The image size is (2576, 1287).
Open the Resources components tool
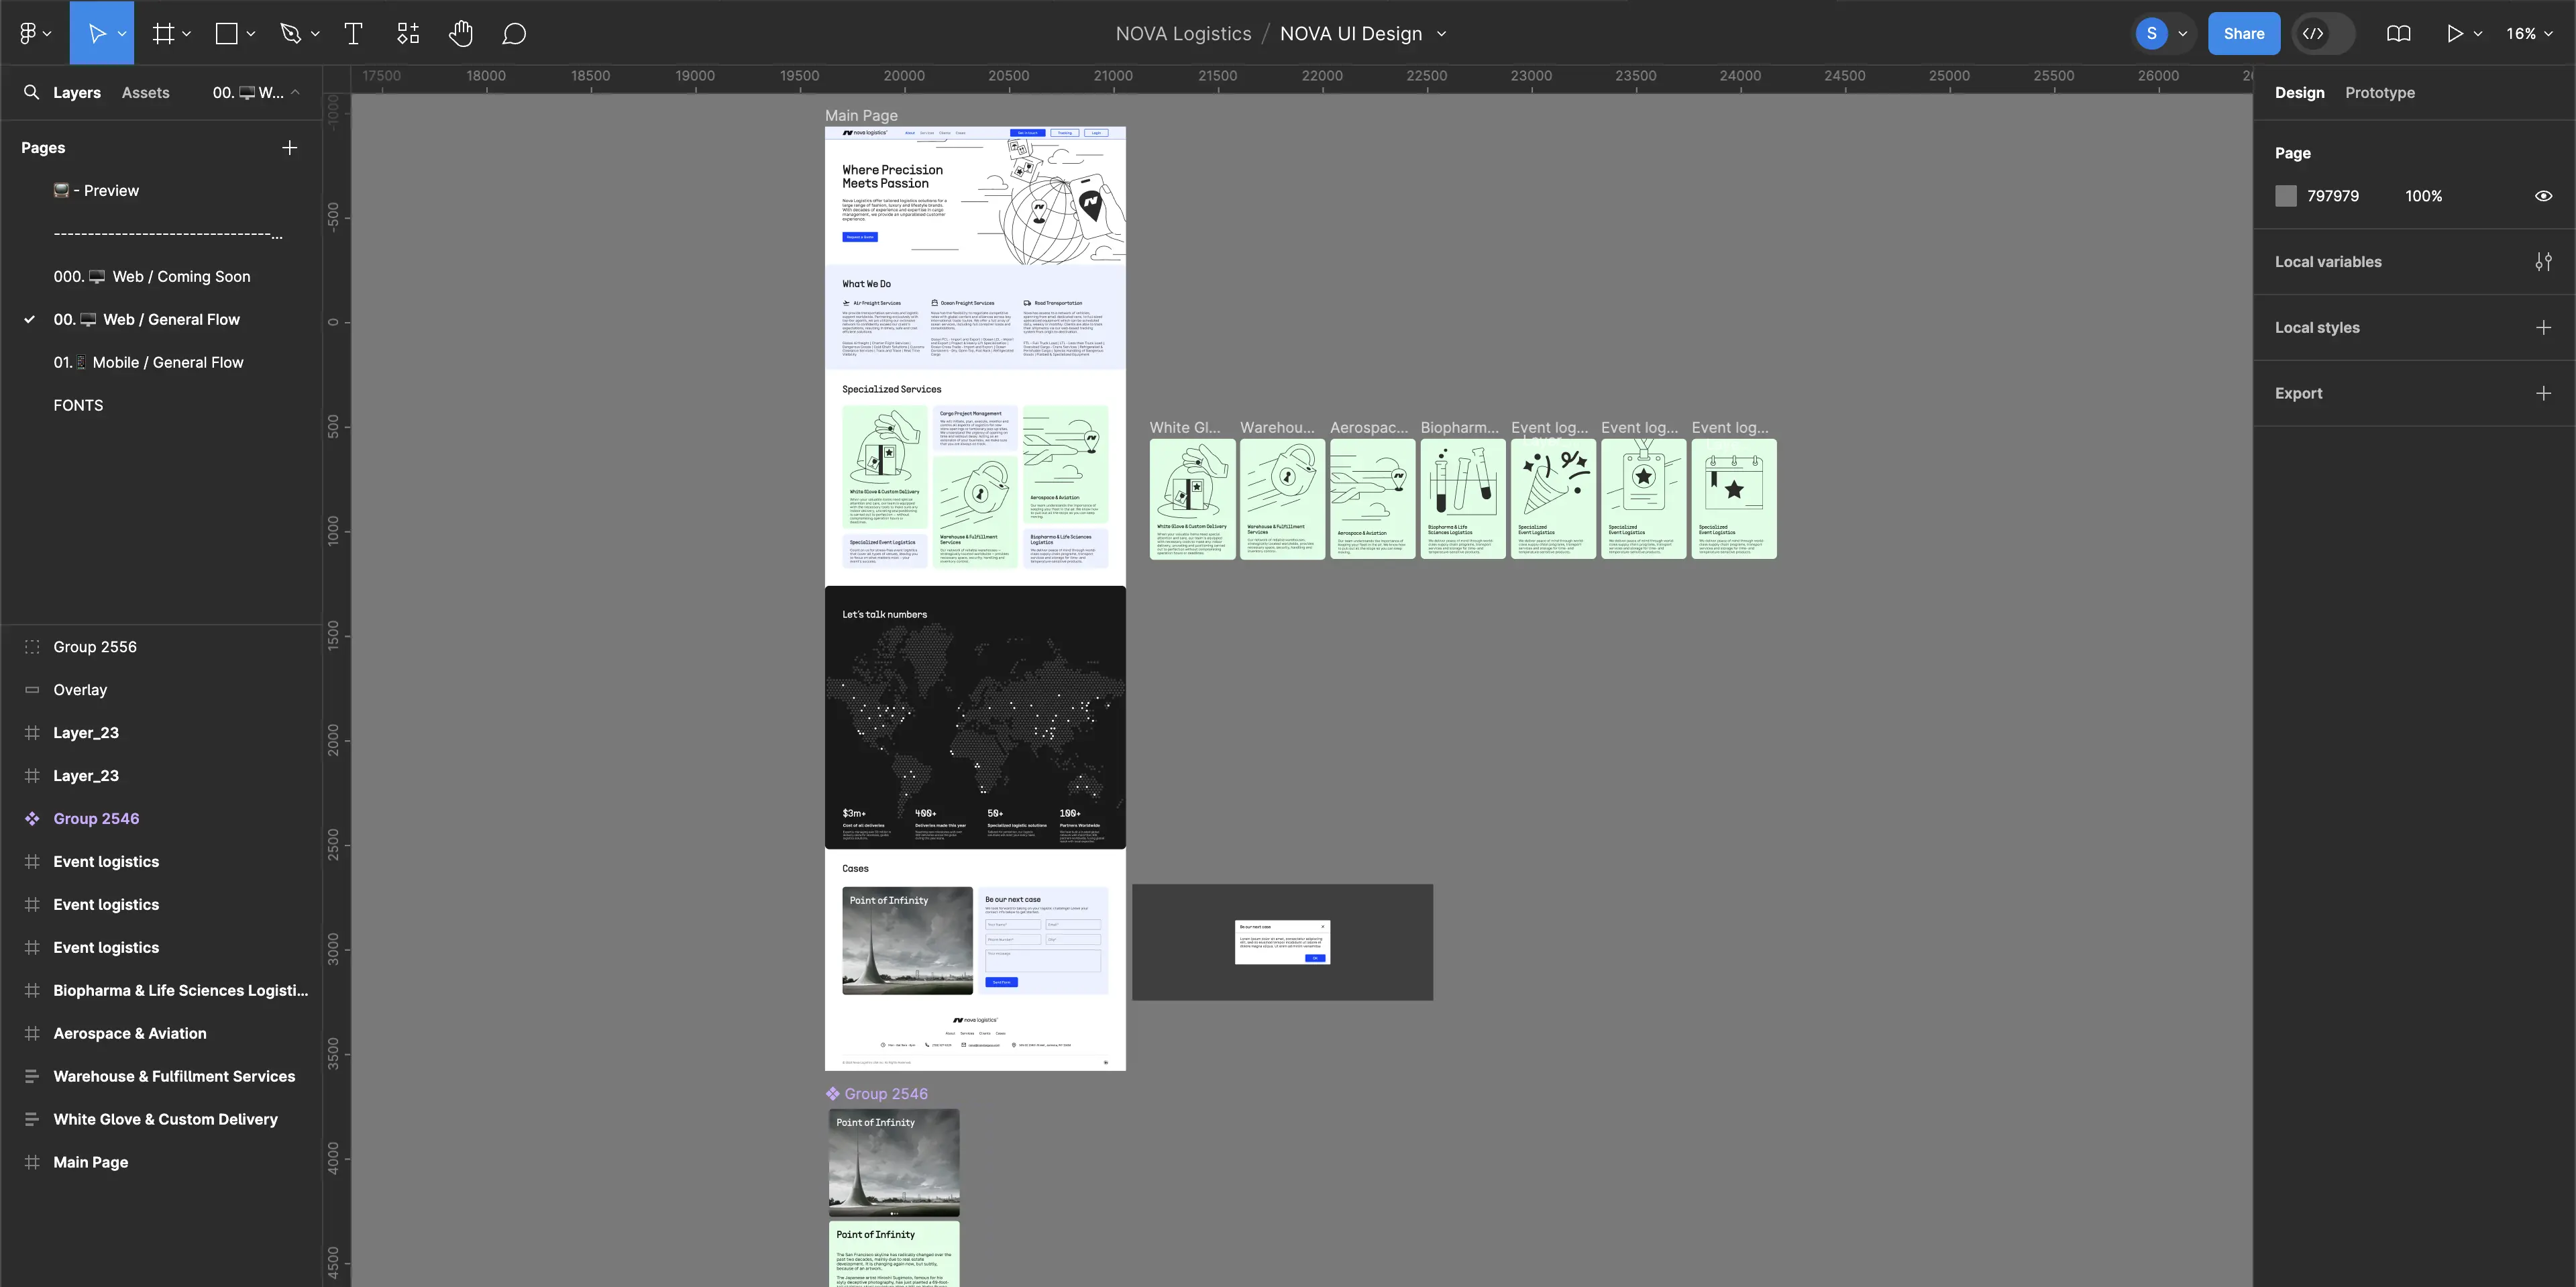pyautogui.click(x=408, y=33)
